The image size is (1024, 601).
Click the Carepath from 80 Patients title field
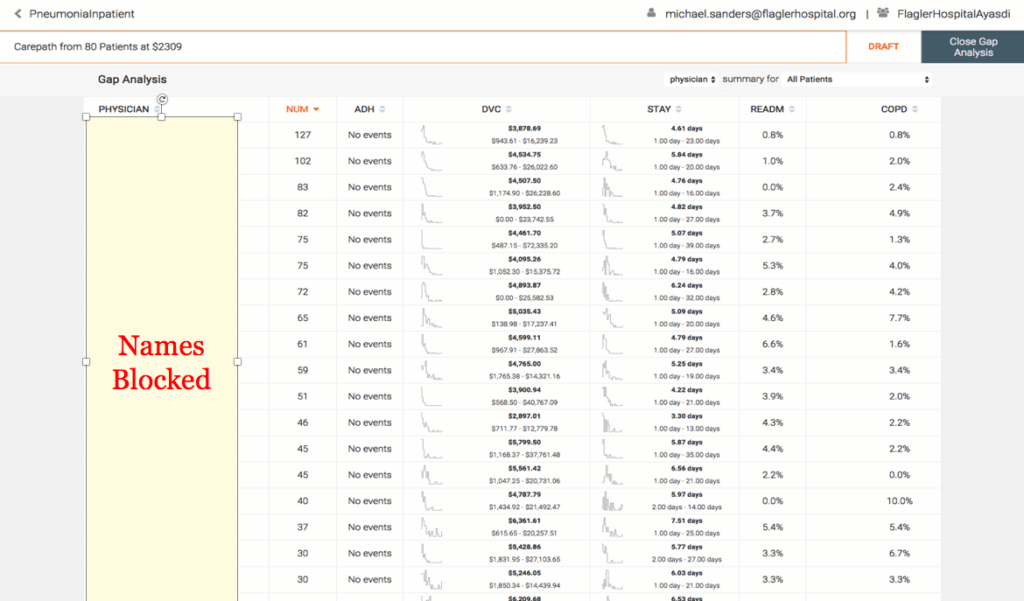pos(423,46)
